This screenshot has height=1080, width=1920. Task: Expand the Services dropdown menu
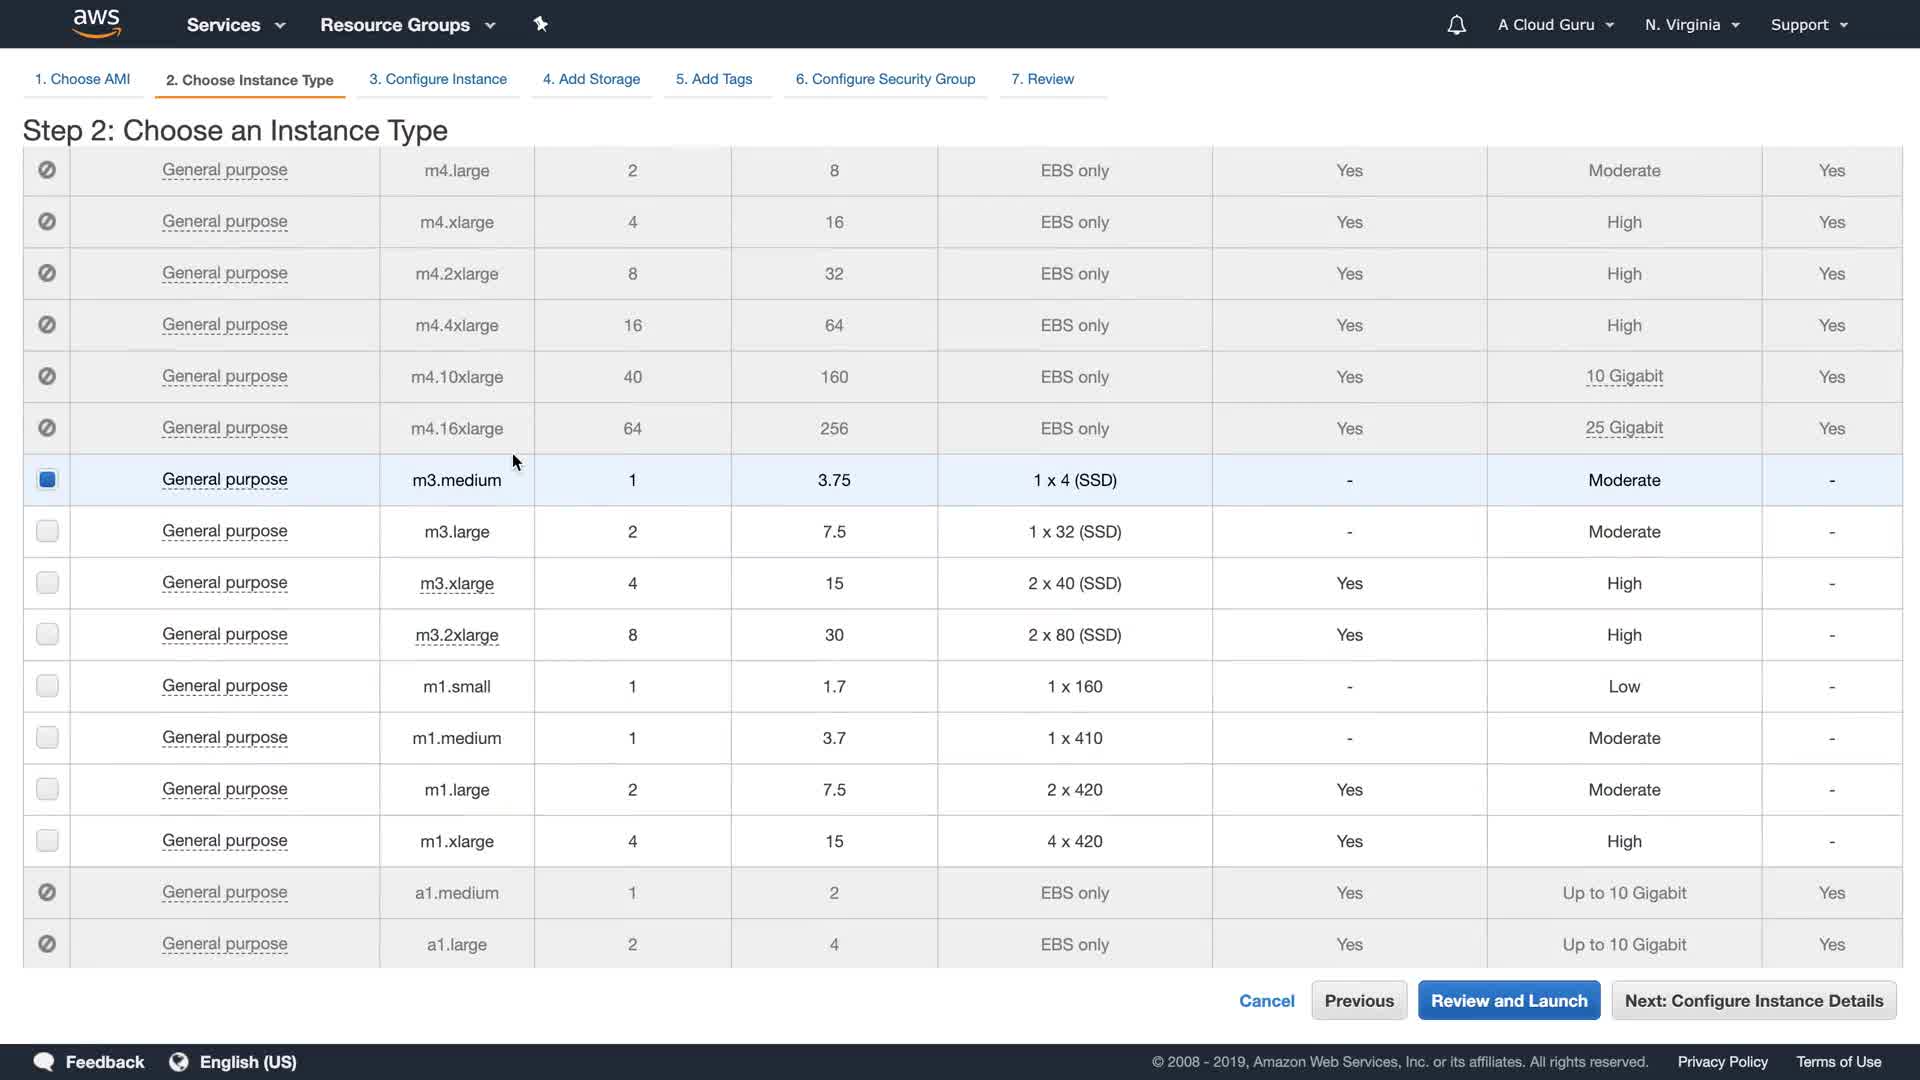click(235, 25)
